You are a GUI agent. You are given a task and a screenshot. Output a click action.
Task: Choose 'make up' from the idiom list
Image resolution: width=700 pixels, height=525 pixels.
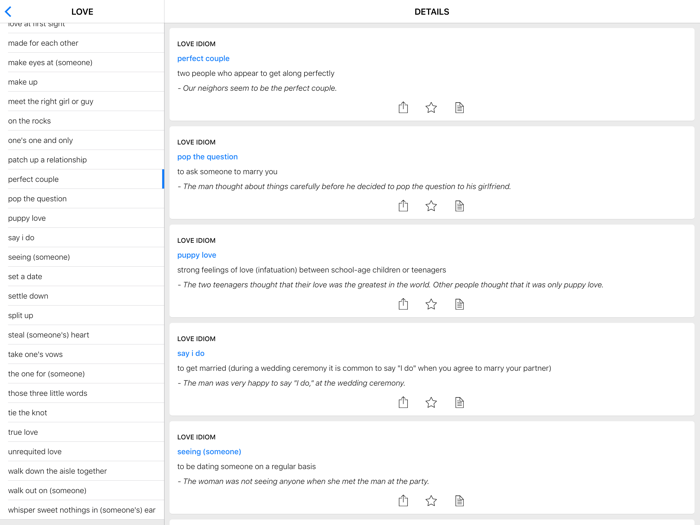click(x=82, y=82)
